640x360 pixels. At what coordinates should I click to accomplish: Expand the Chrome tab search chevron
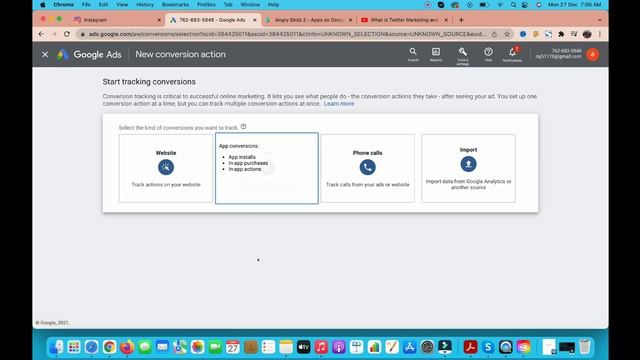click(599, 20)
